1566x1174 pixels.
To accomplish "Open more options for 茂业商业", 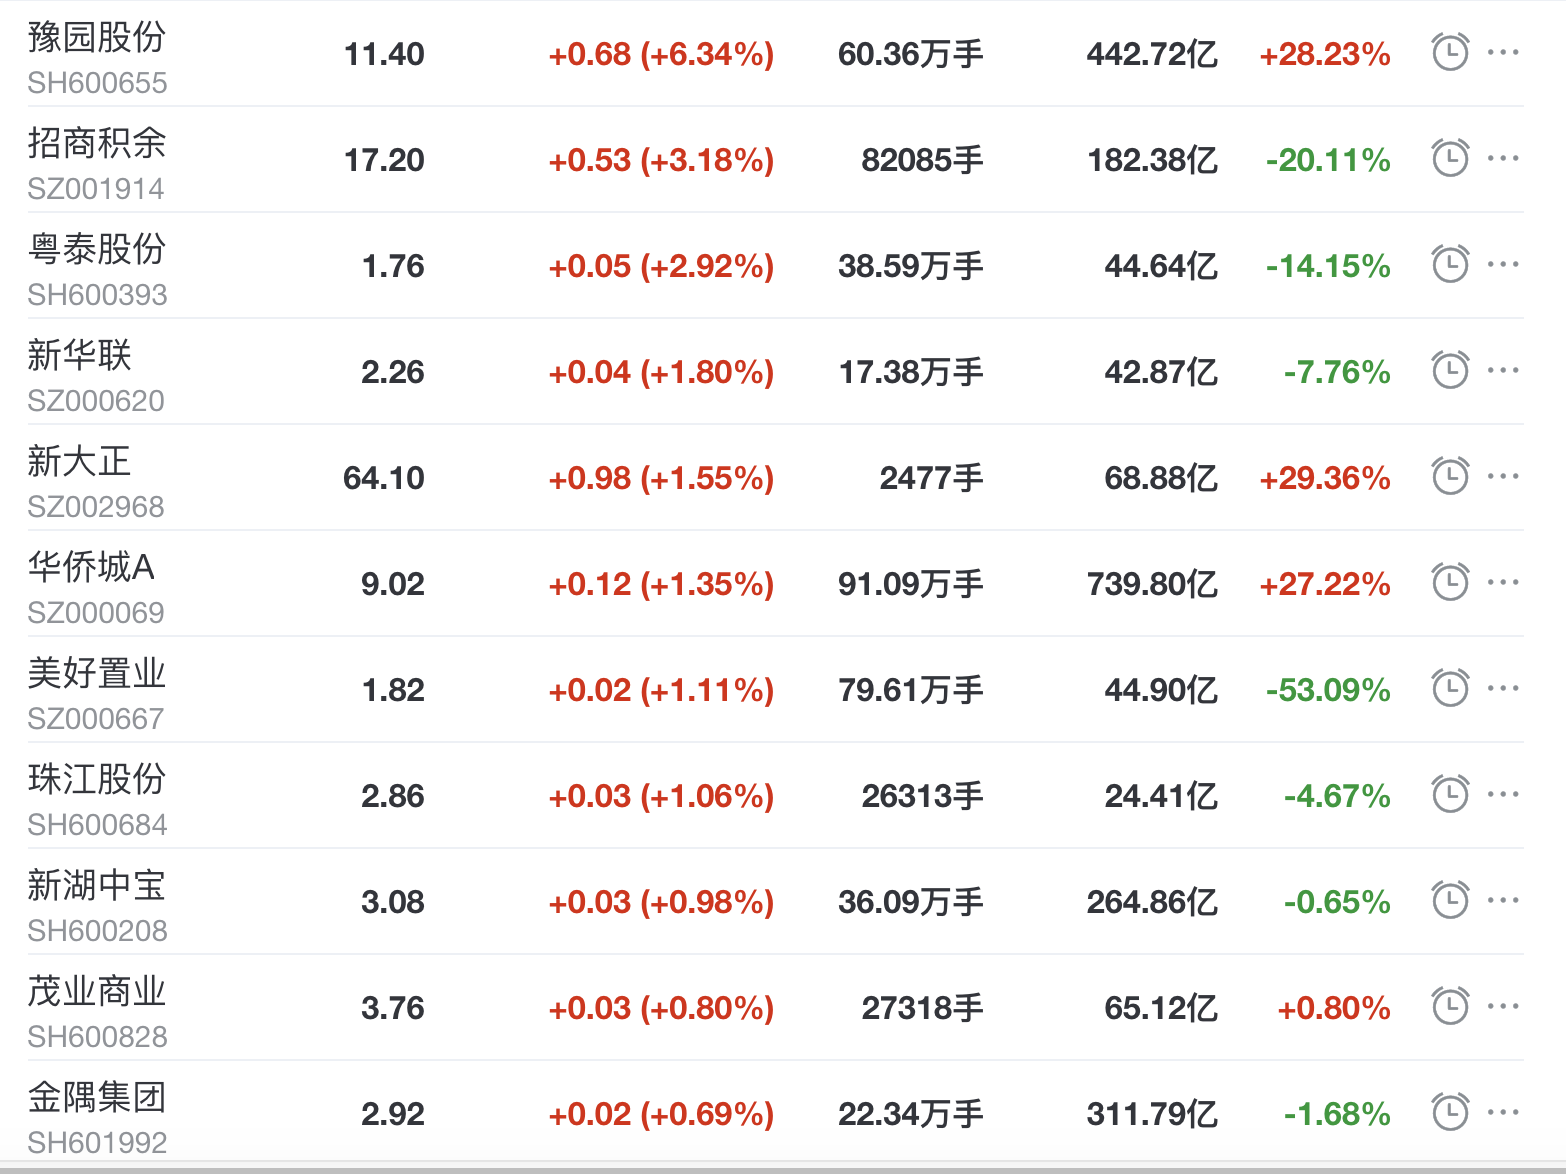I will point(1503,1006).
